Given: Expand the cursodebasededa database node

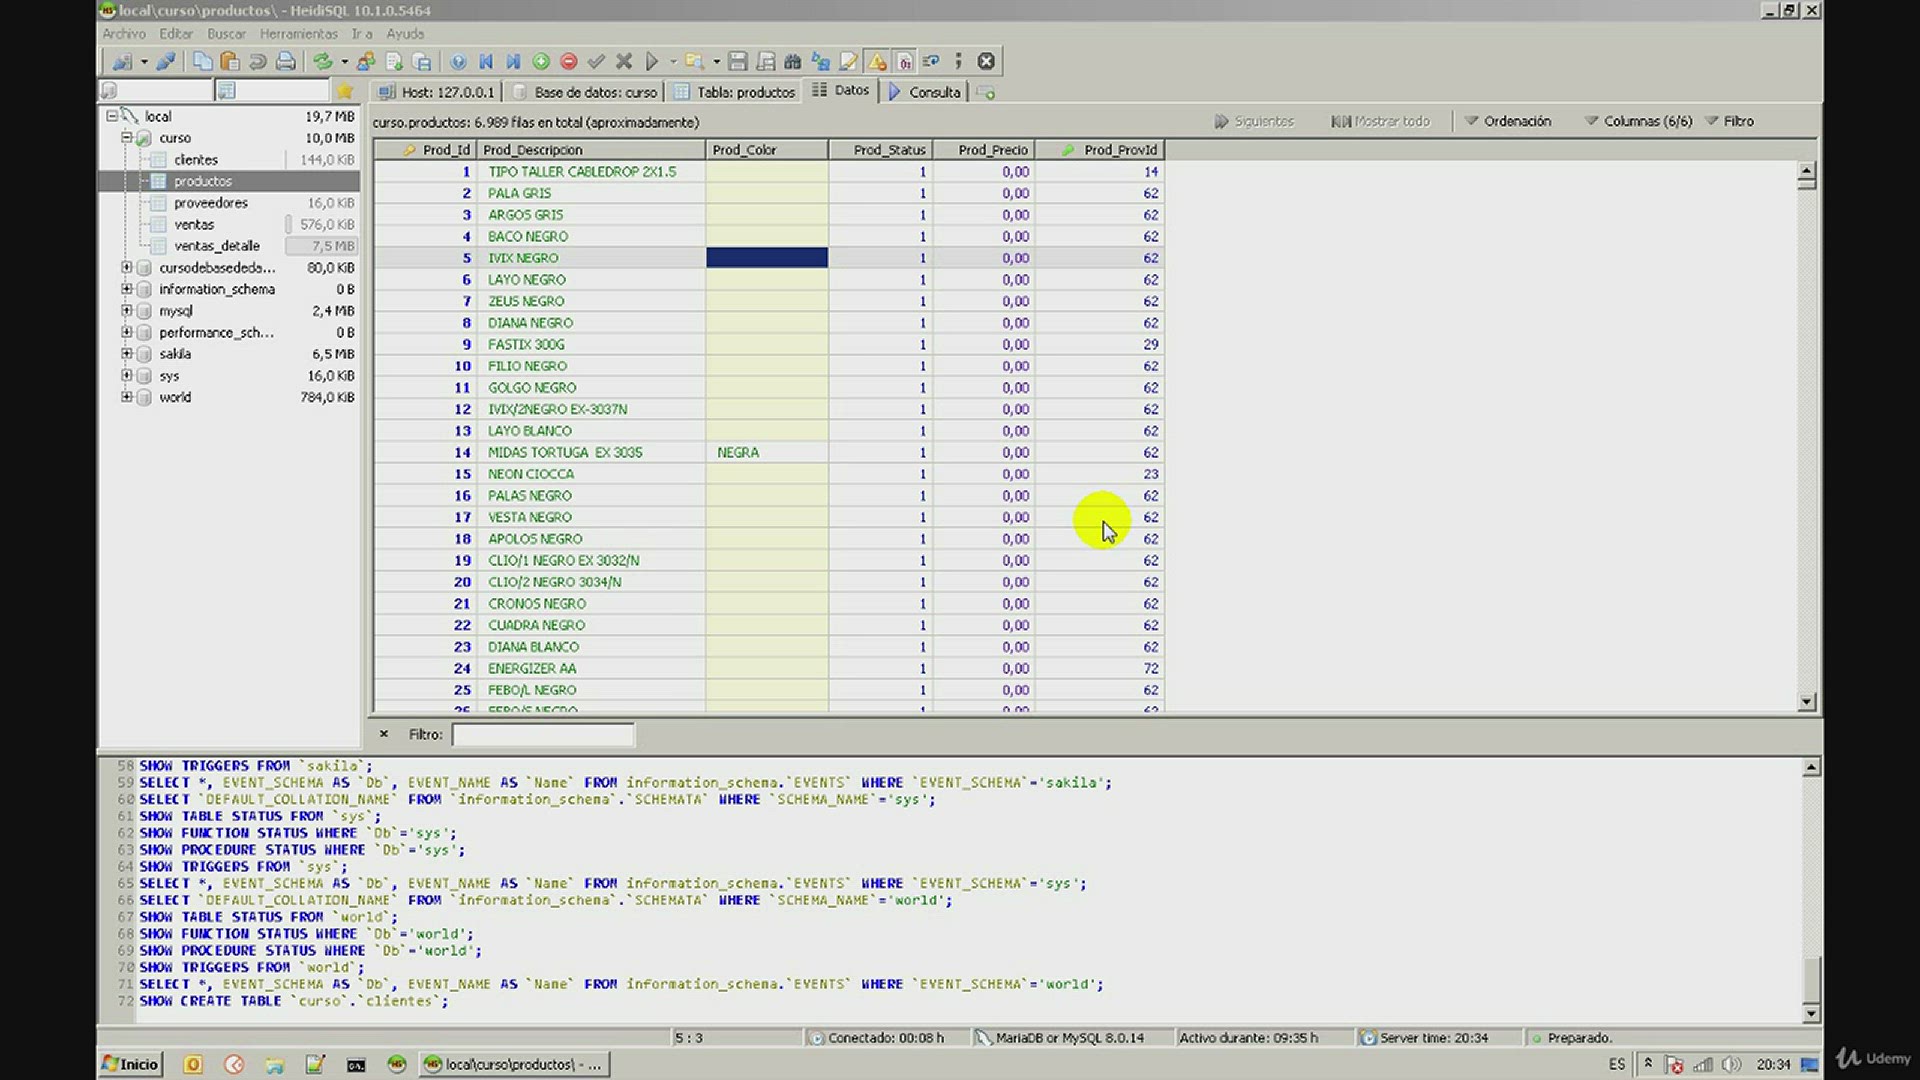Looking at the screenshot, I should 127,268.
